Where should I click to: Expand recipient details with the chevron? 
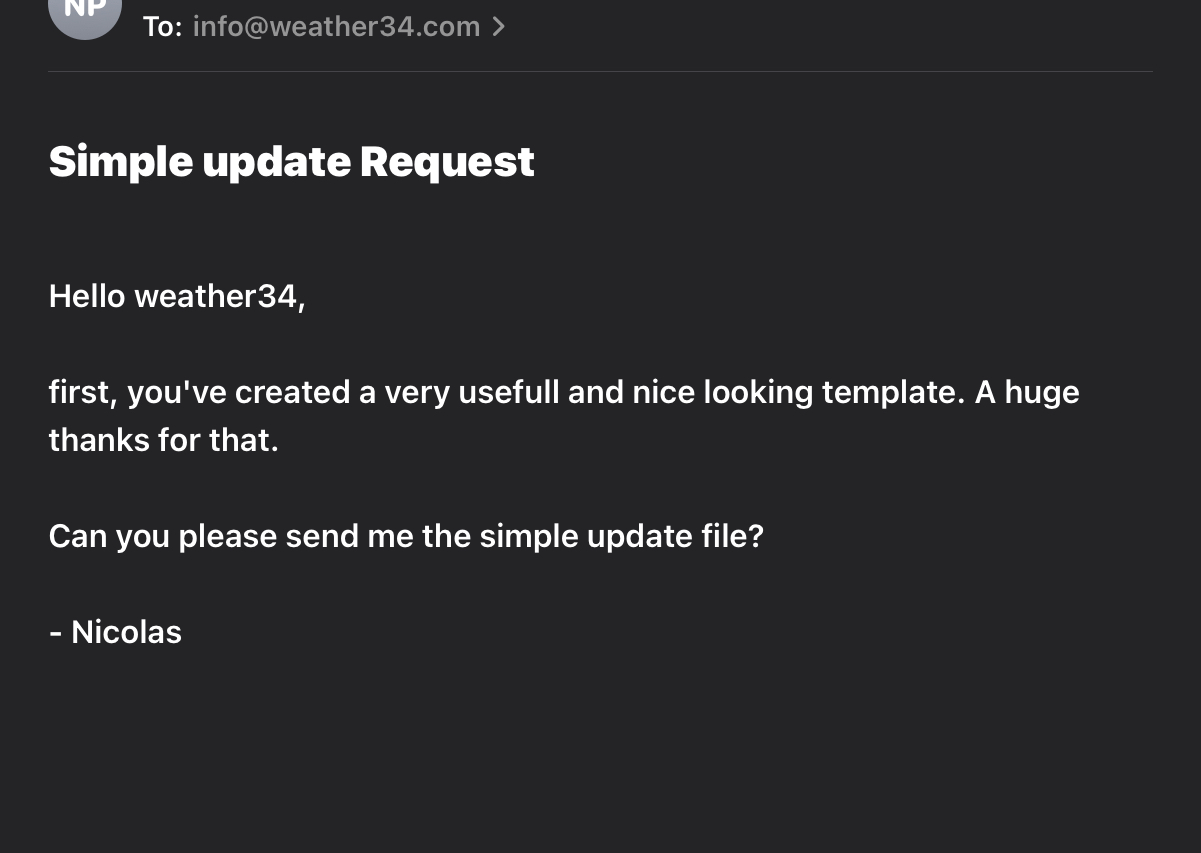tap(499, 27)
